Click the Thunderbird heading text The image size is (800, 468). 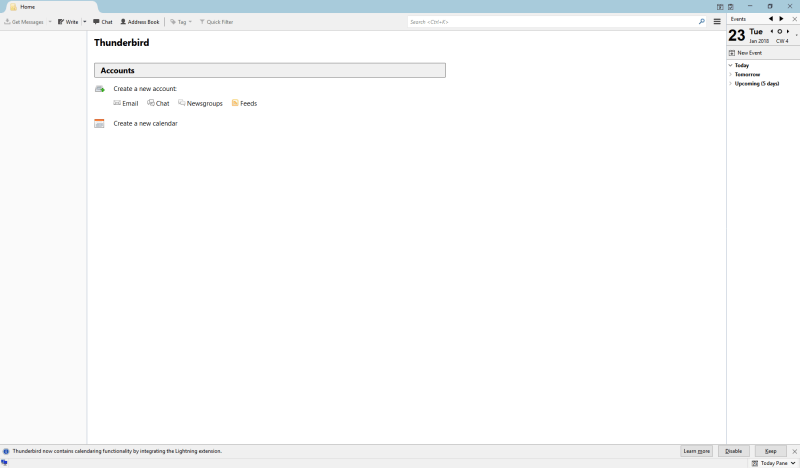click(121, 43)
